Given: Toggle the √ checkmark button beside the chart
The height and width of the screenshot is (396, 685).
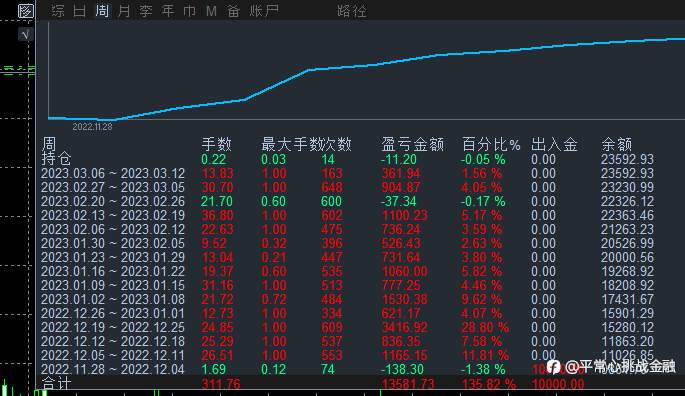Looking at the screenshot, I should [x=25, y=35].
